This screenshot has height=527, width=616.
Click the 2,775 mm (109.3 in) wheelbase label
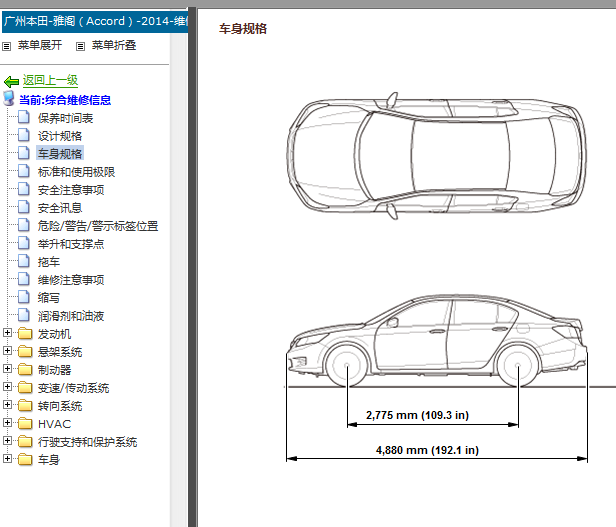click(417, 415)
